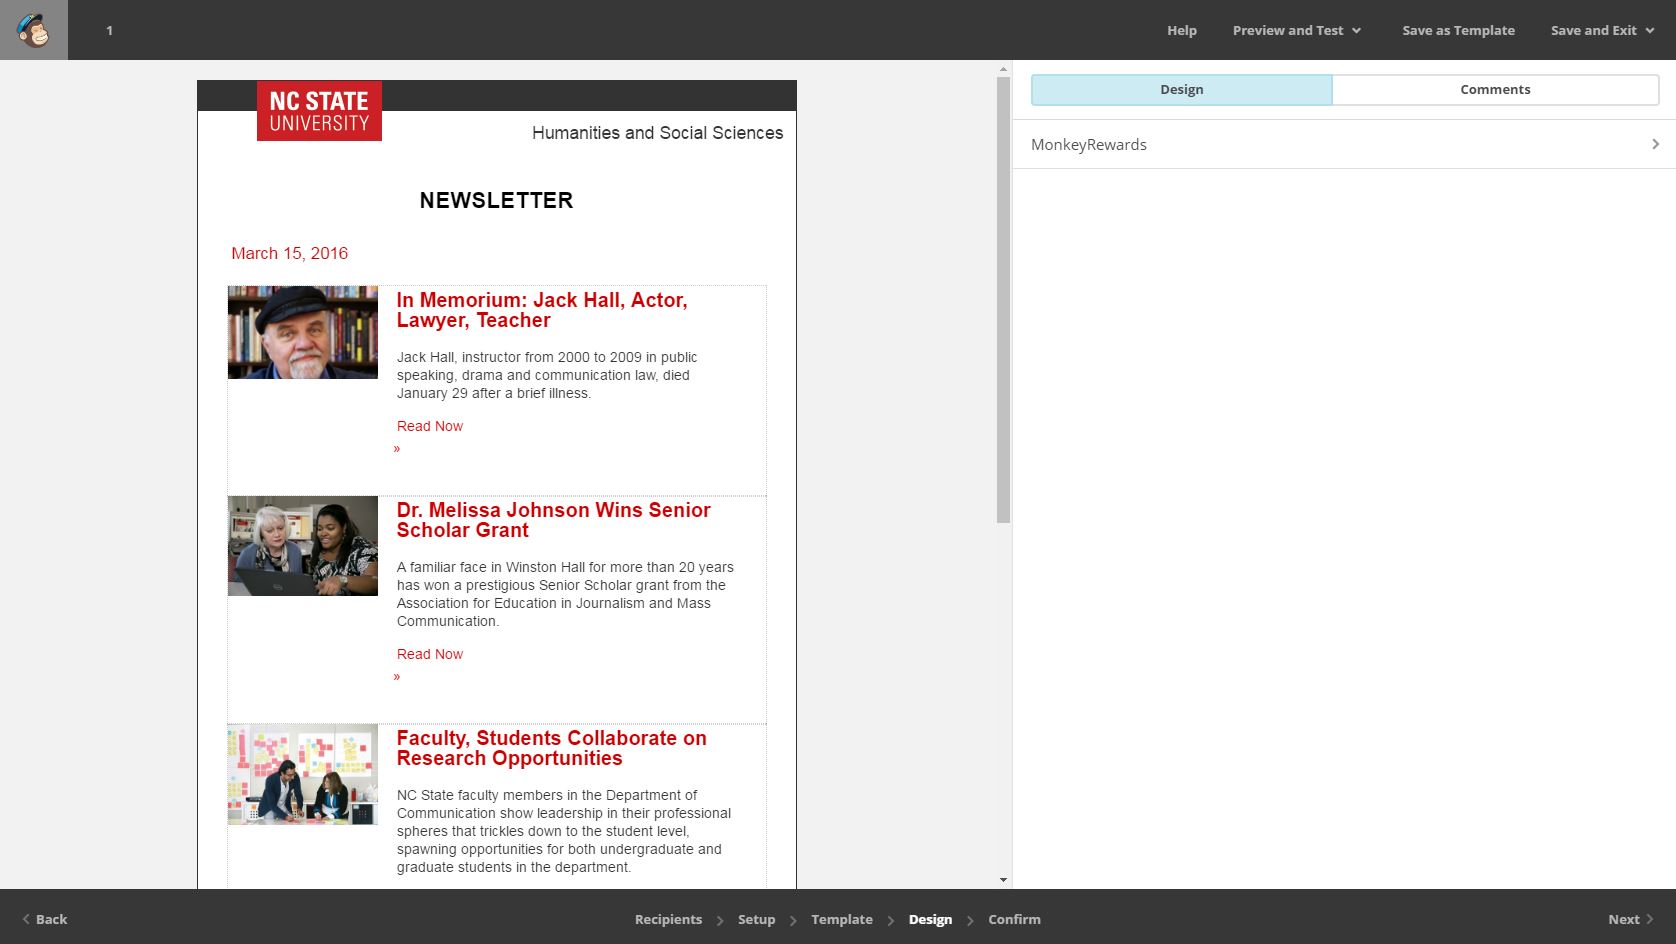Viewport: 1676px width, 944px height.
Task: Click the March 15, 2016 date
Action: tap(290, 253)
